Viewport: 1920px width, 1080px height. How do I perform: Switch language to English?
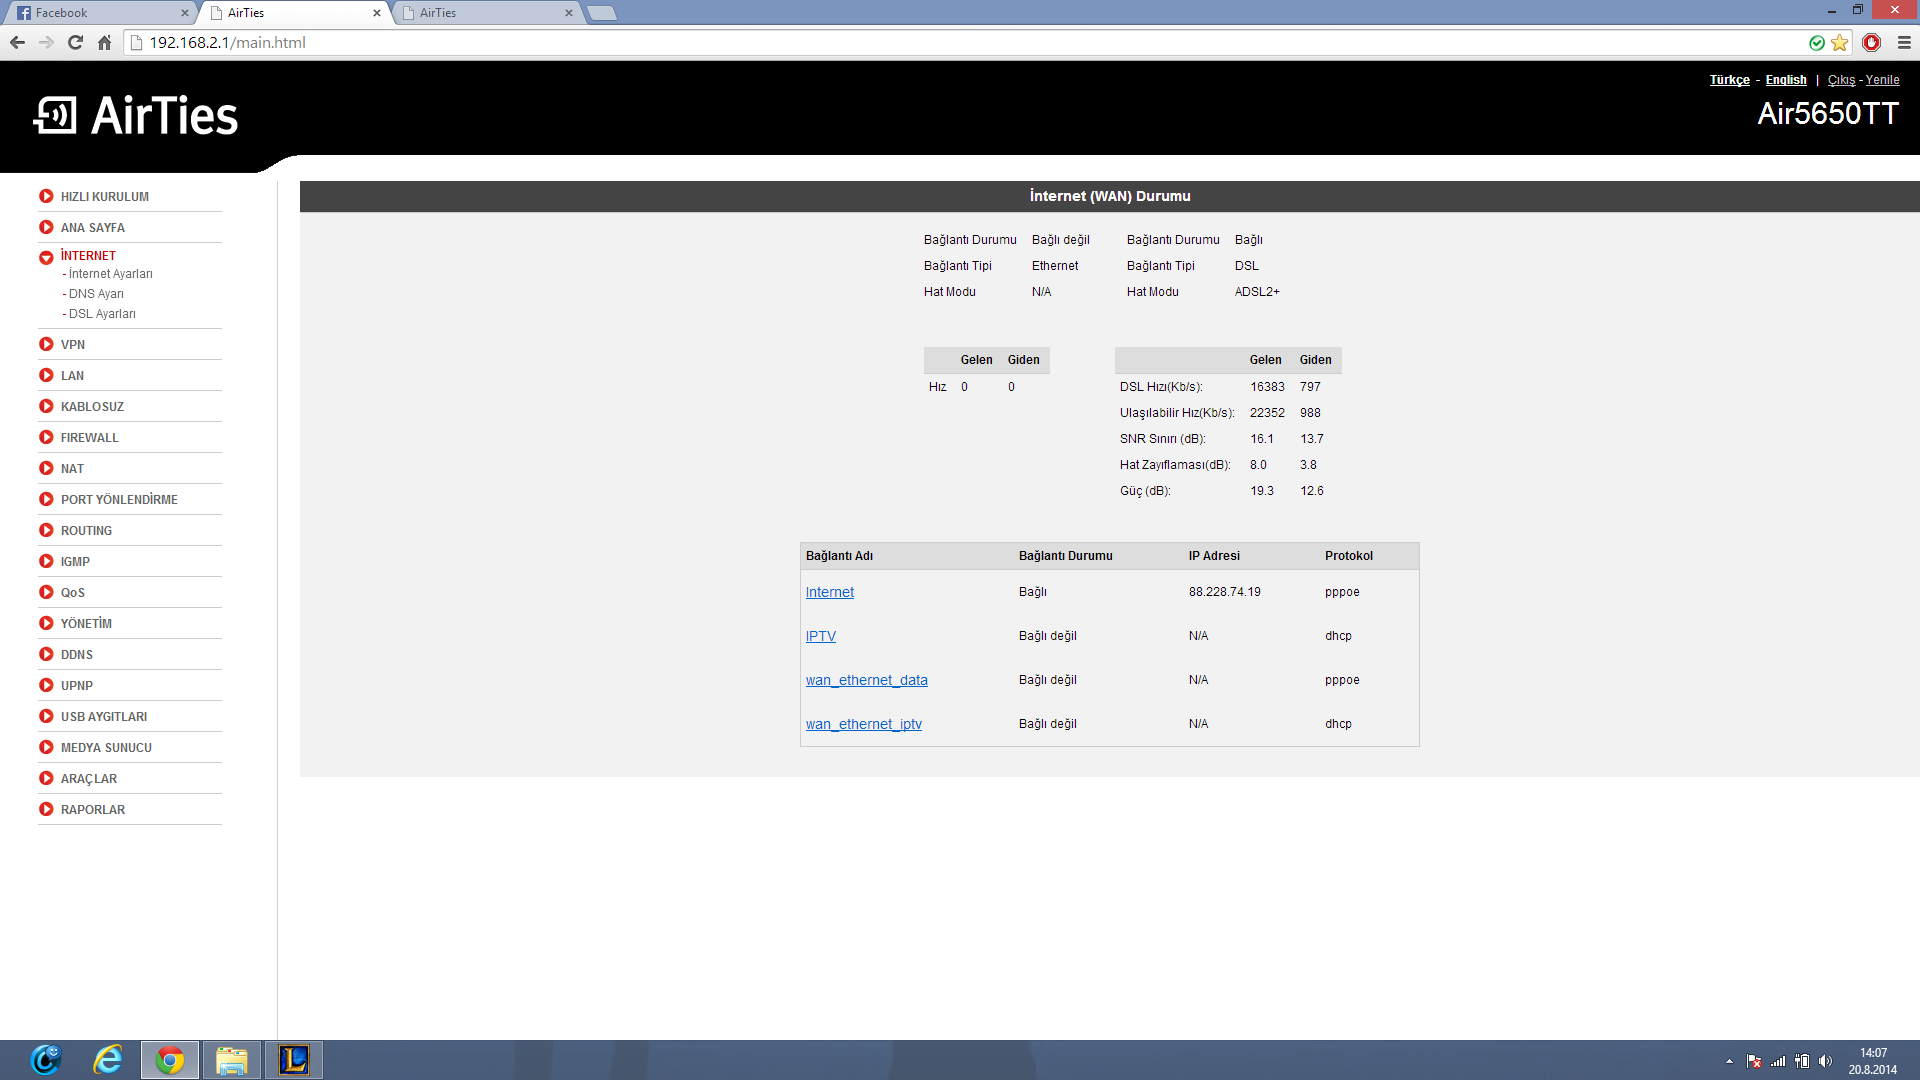coord(1786,80)
